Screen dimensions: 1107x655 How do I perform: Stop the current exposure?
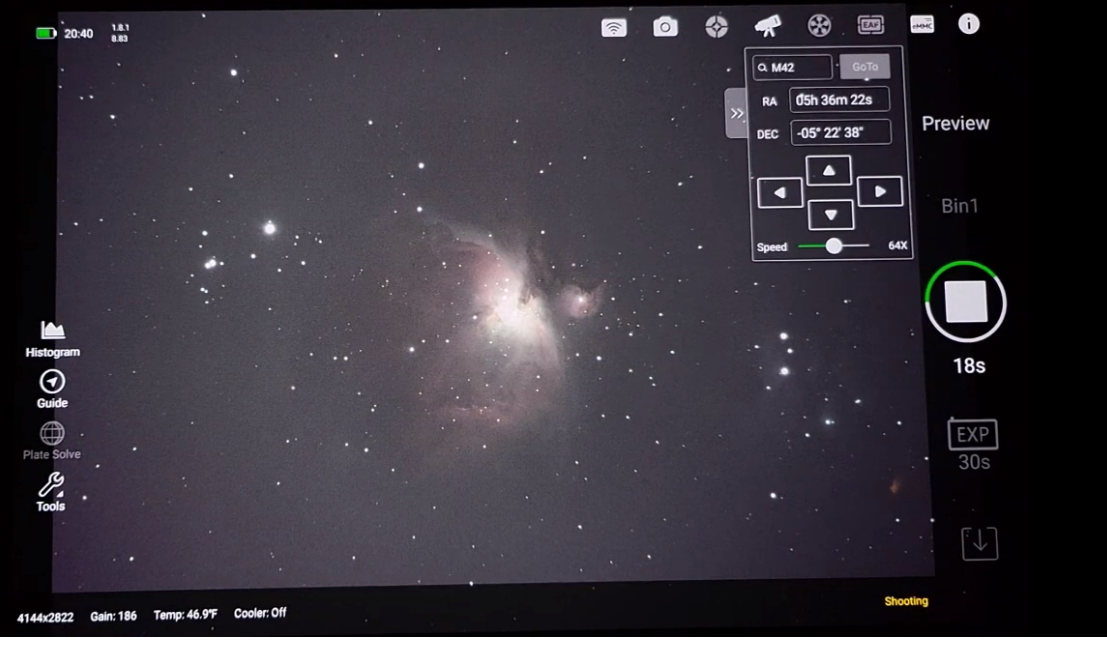pos(966,302)
